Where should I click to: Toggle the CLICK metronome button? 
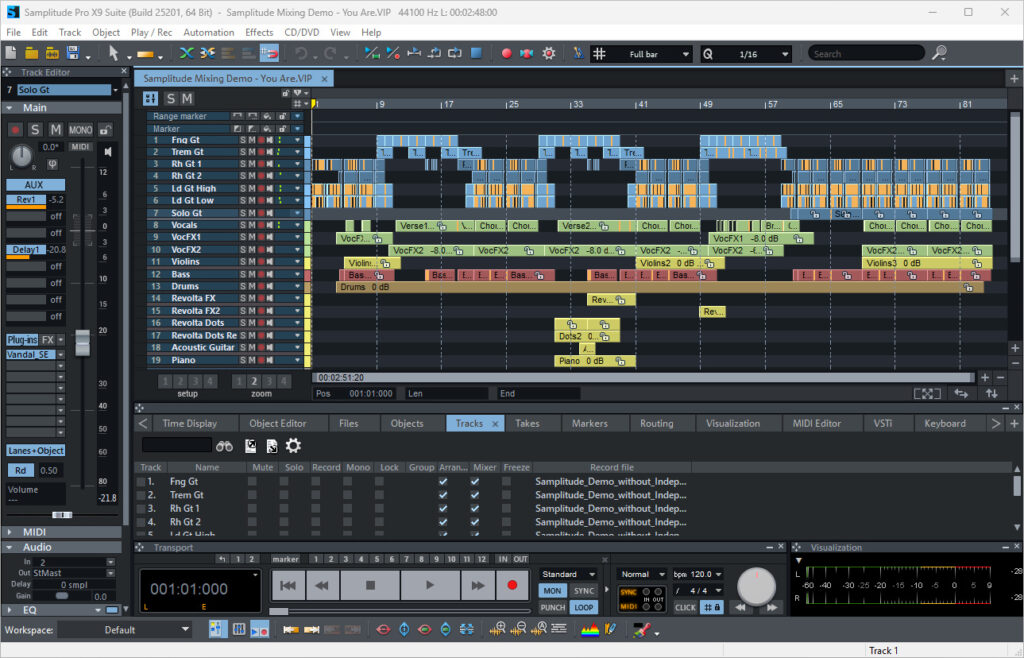(x=685, y=607)
